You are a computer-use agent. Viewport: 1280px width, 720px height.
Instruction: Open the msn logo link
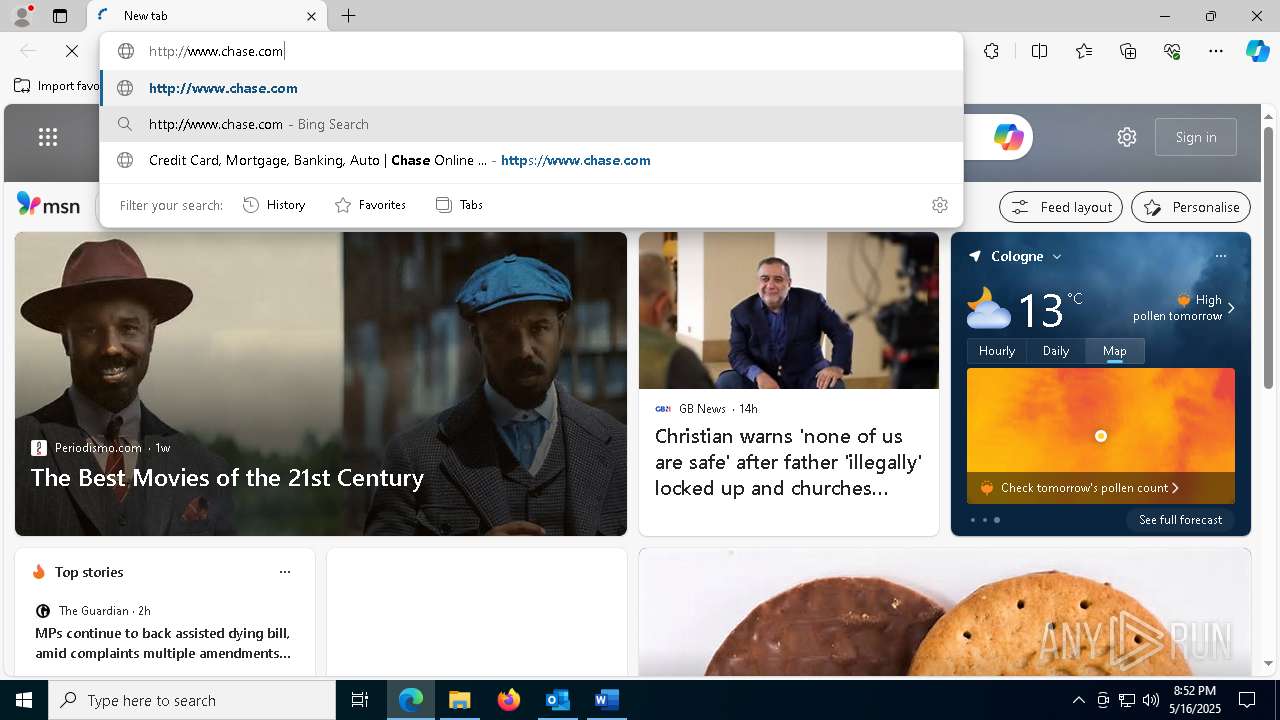click(x=48, y=205)
